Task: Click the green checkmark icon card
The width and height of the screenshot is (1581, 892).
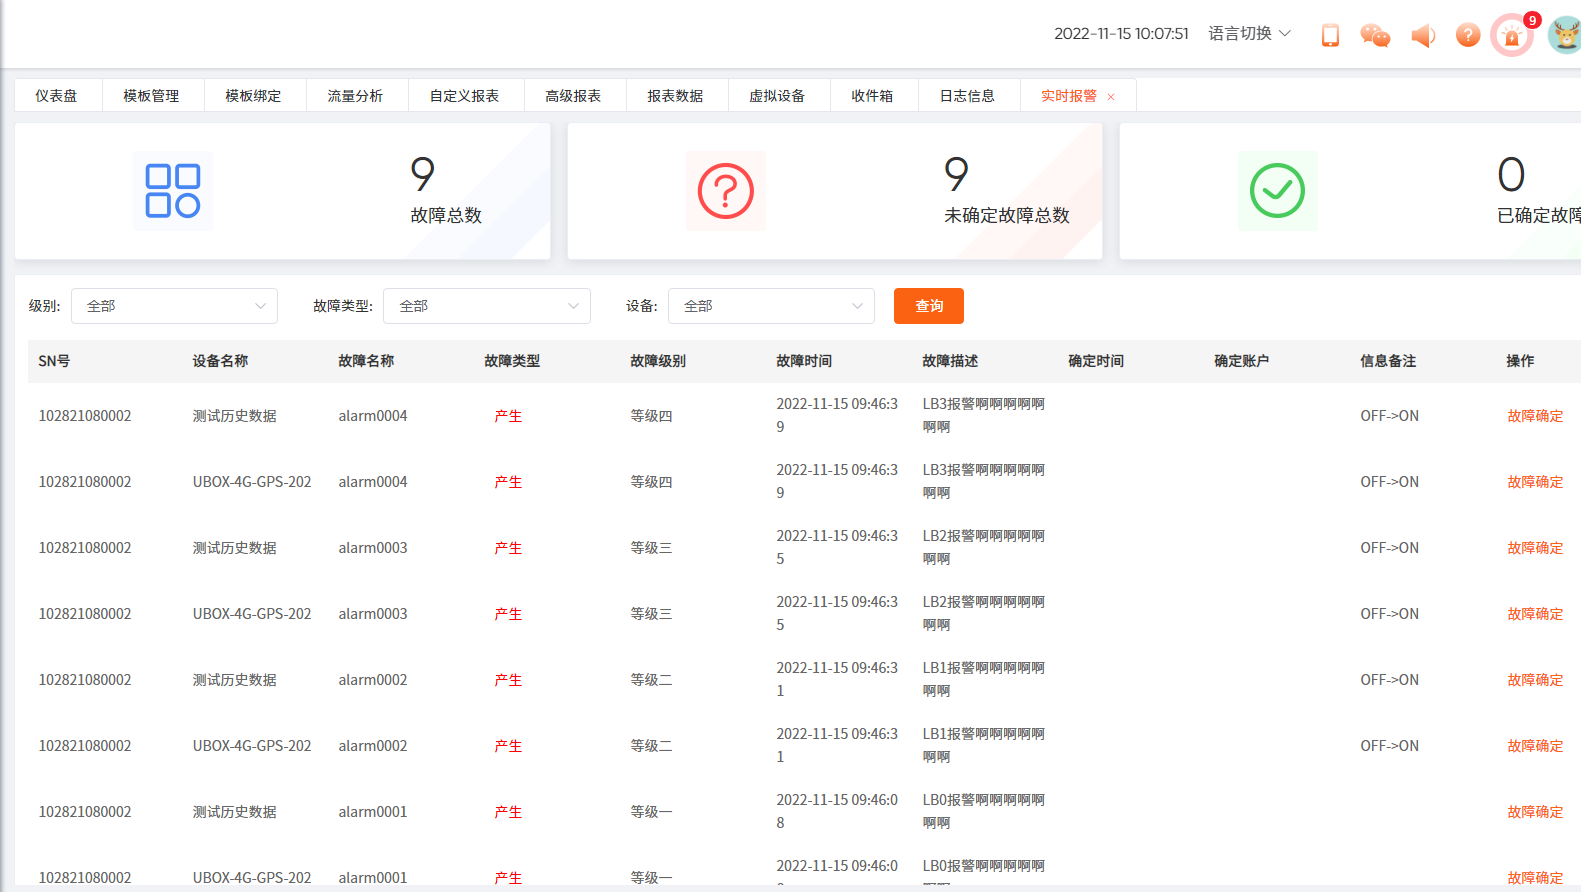Action: coord(1277,191)
